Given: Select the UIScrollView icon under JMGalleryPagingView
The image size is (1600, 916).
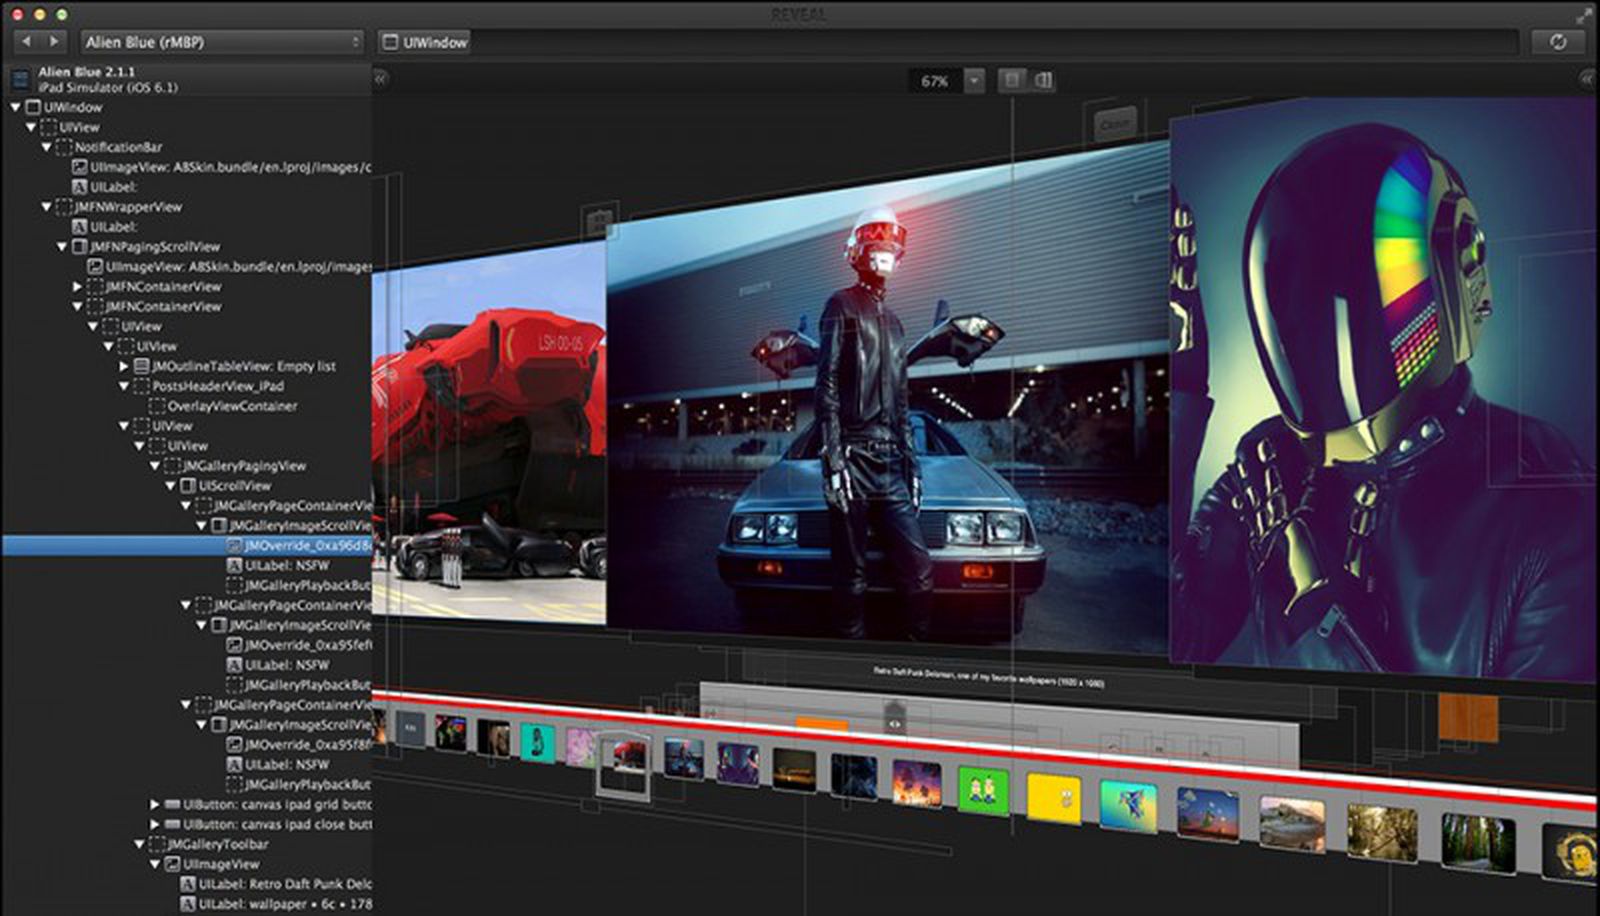Looking at the screenshot, I should (x=186, y=486).
